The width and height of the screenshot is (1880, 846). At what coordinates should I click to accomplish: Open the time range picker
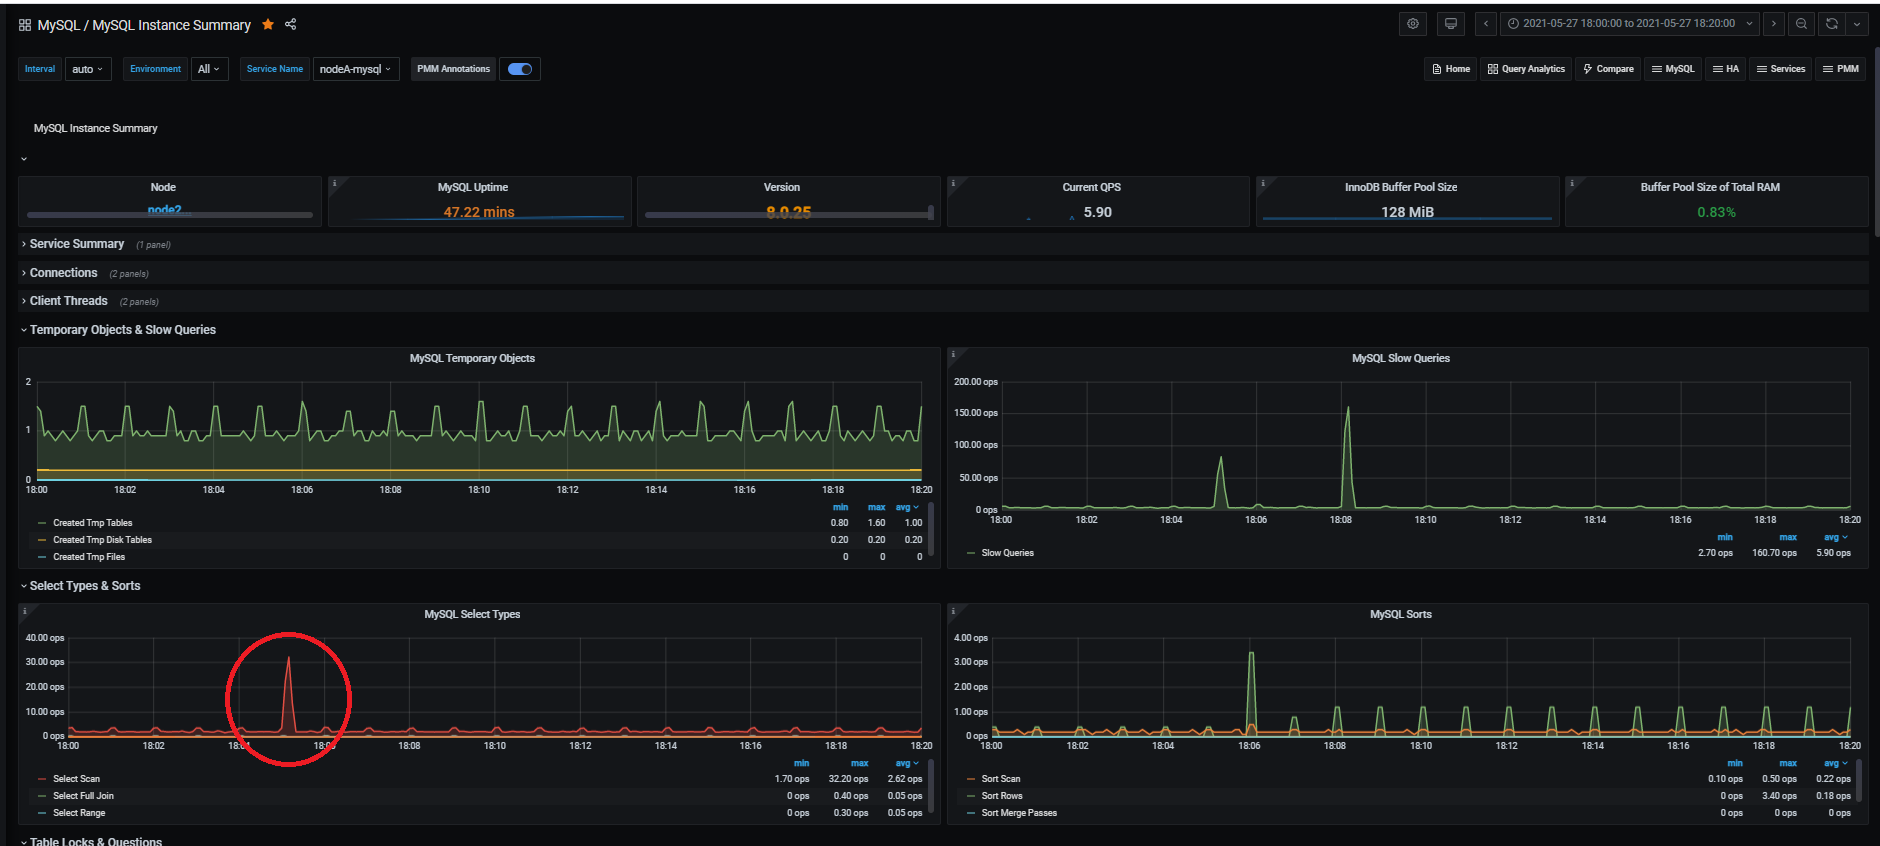click(x=1630, y=24)
